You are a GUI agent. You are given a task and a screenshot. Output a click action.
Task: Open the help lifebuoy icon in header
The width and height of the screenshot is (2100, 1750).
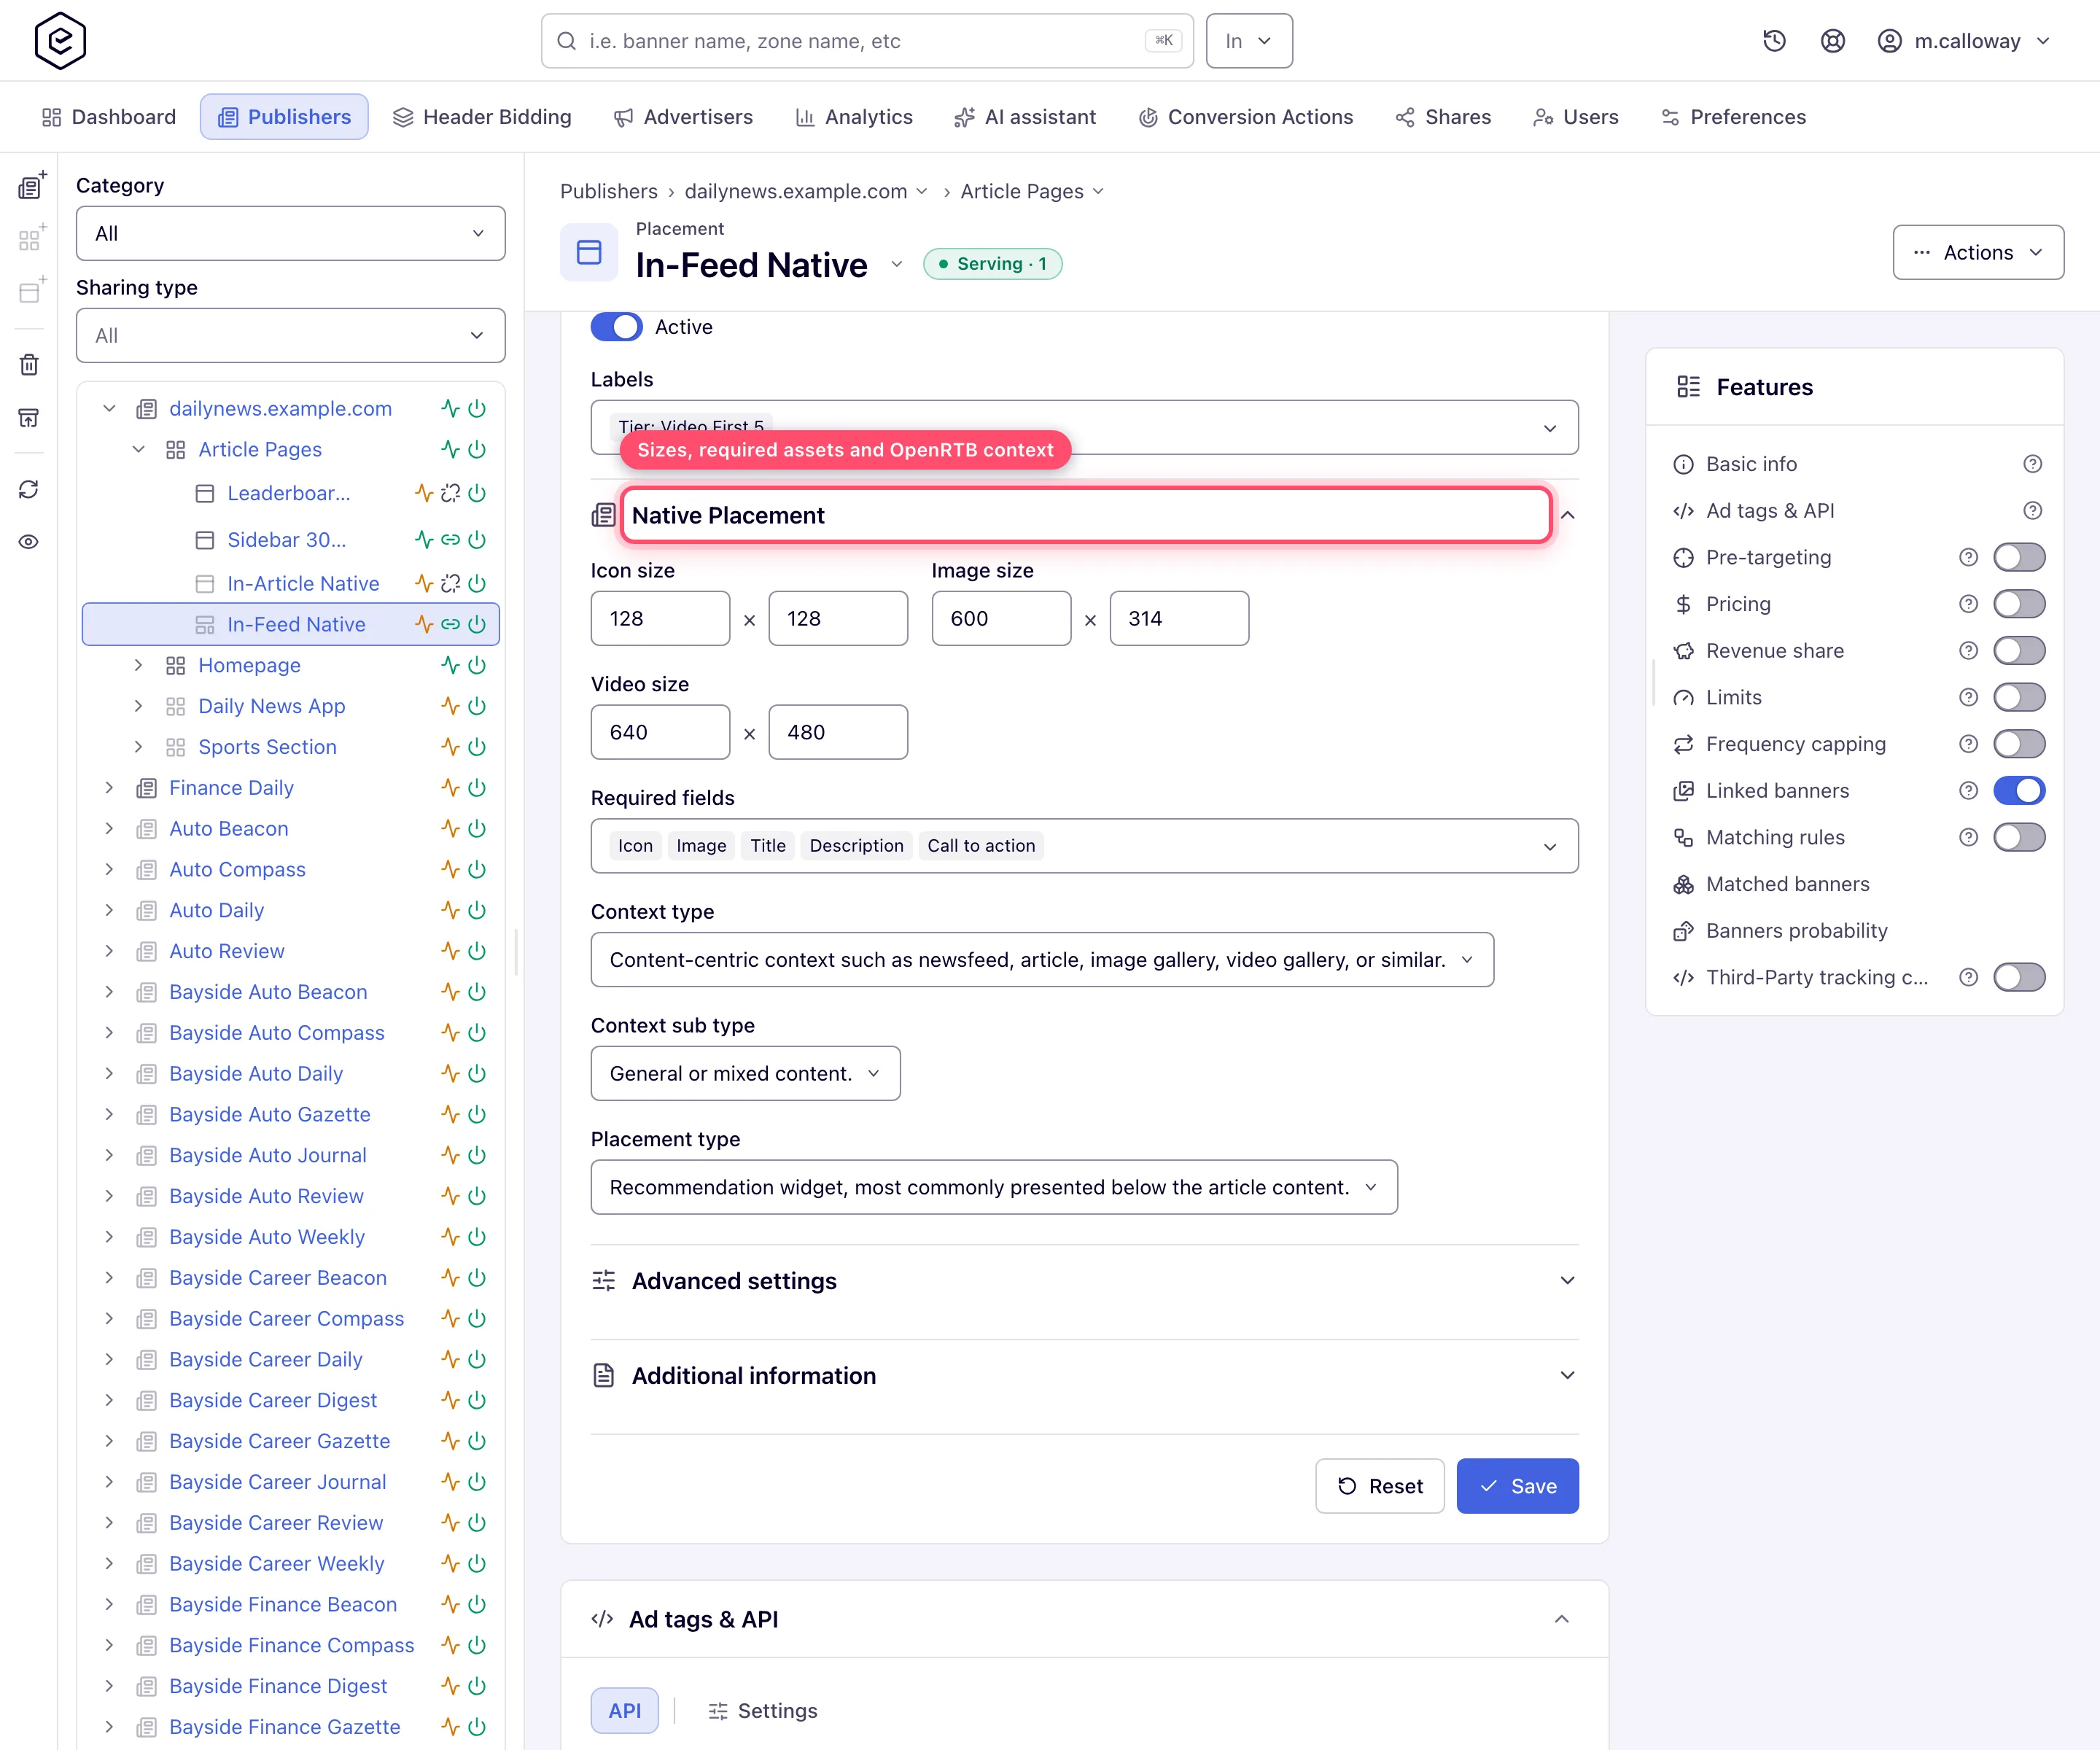point(1832,41)
